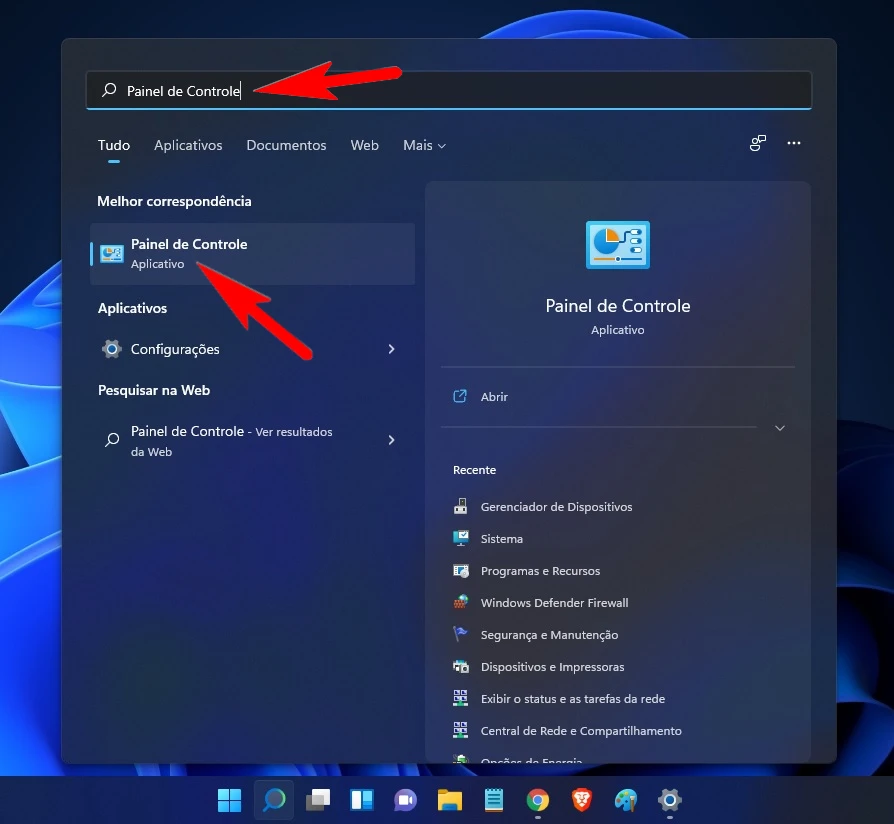The image size is (894, 824).
Task: Open the three-dots more options menu
Action: tap(794, 143)
